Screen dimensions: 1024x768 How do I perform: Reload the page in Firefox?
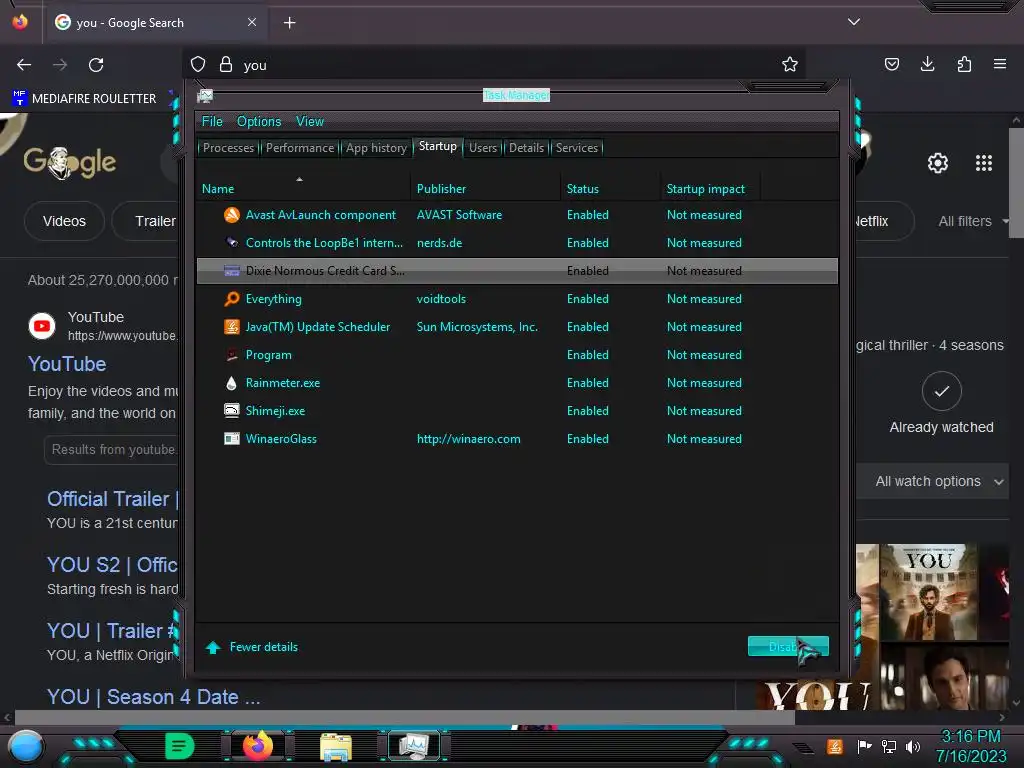pos(96,65)
